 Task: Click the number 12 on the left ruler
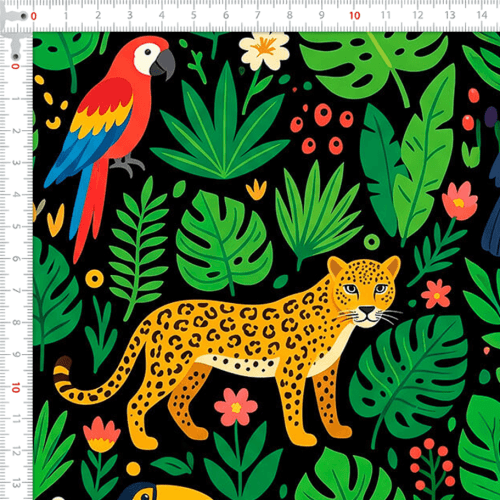[16, 451]
